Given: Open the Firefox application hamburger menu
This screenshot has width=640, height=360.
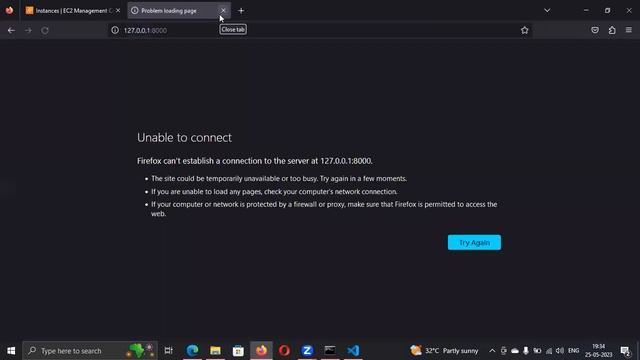Looking at the screenshot, I should pos(629,30).
